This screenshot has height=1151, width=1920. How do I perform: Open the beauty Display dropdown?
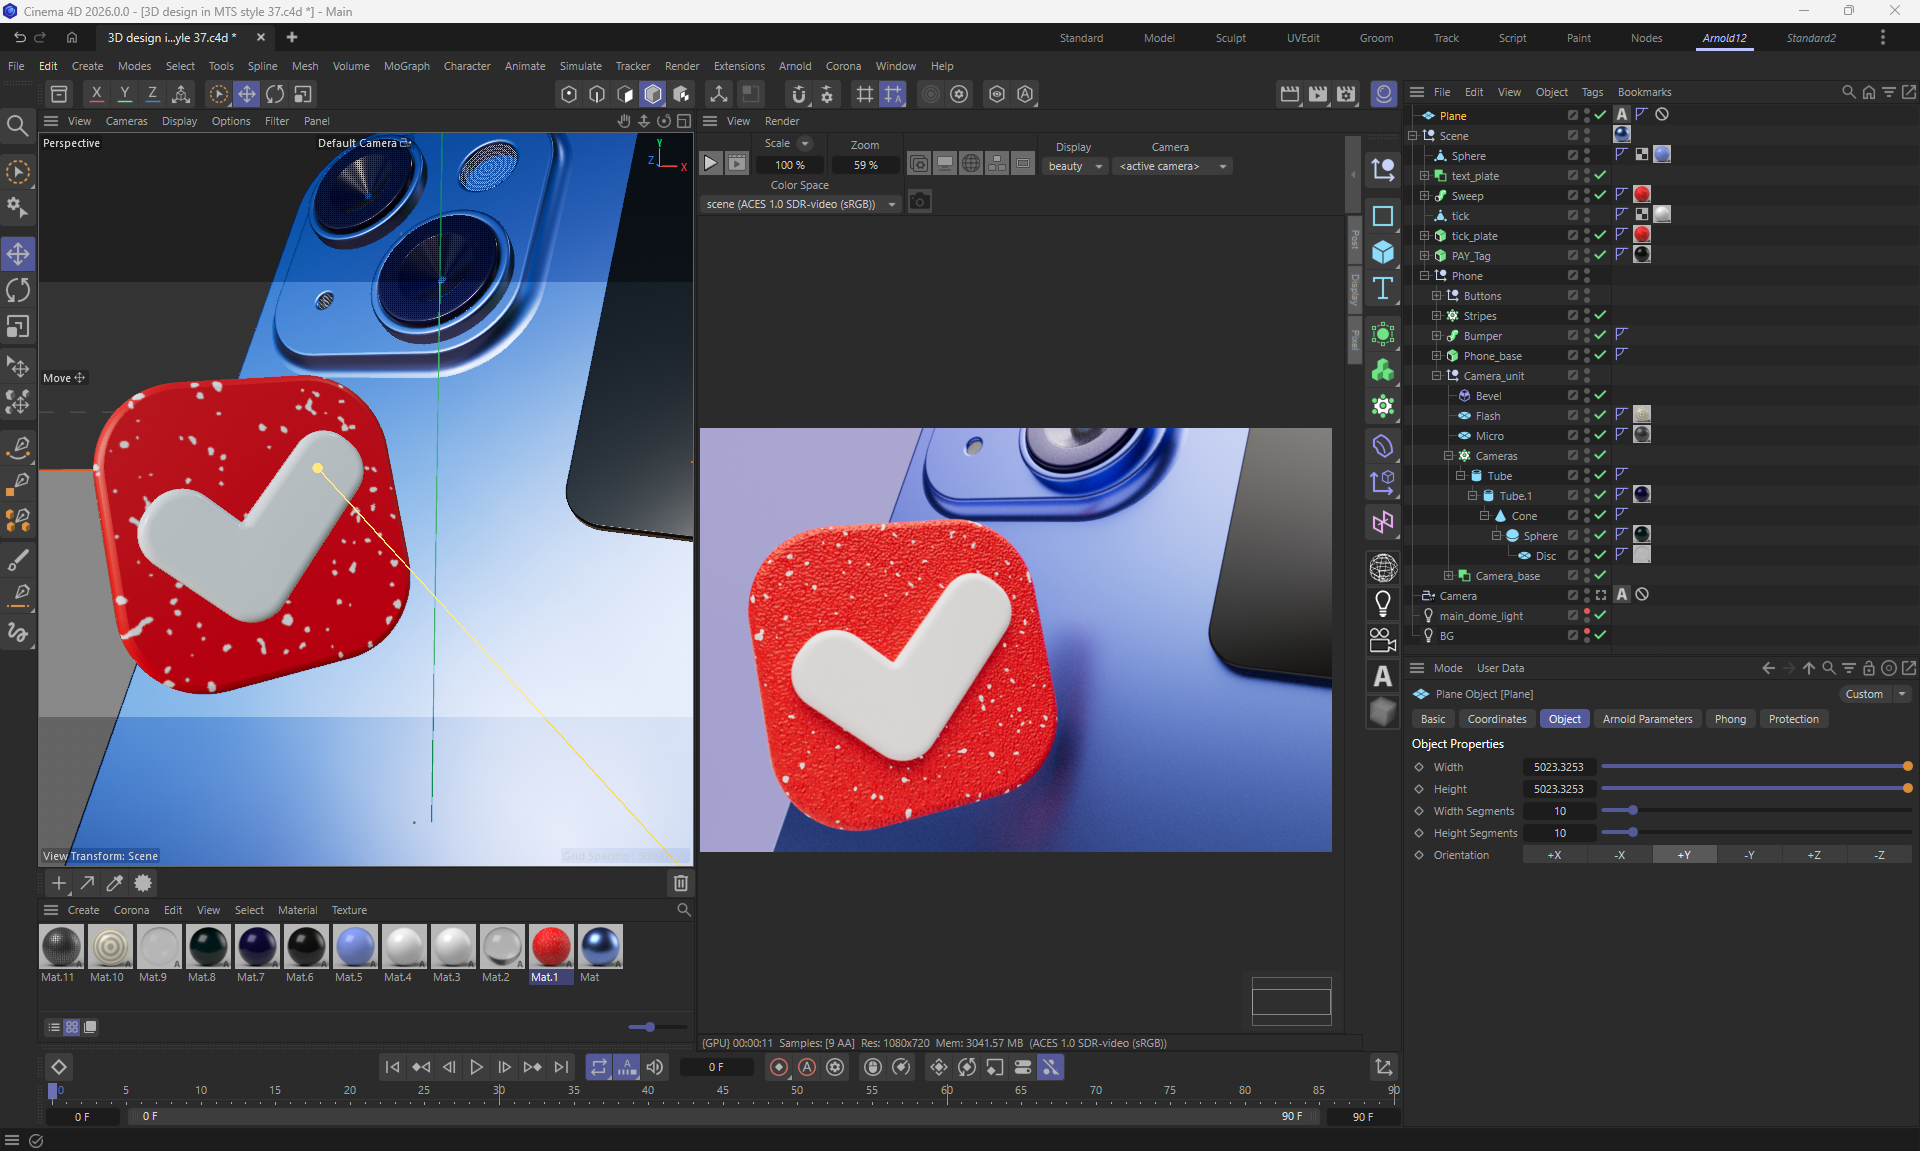(x=1074, y=166)
